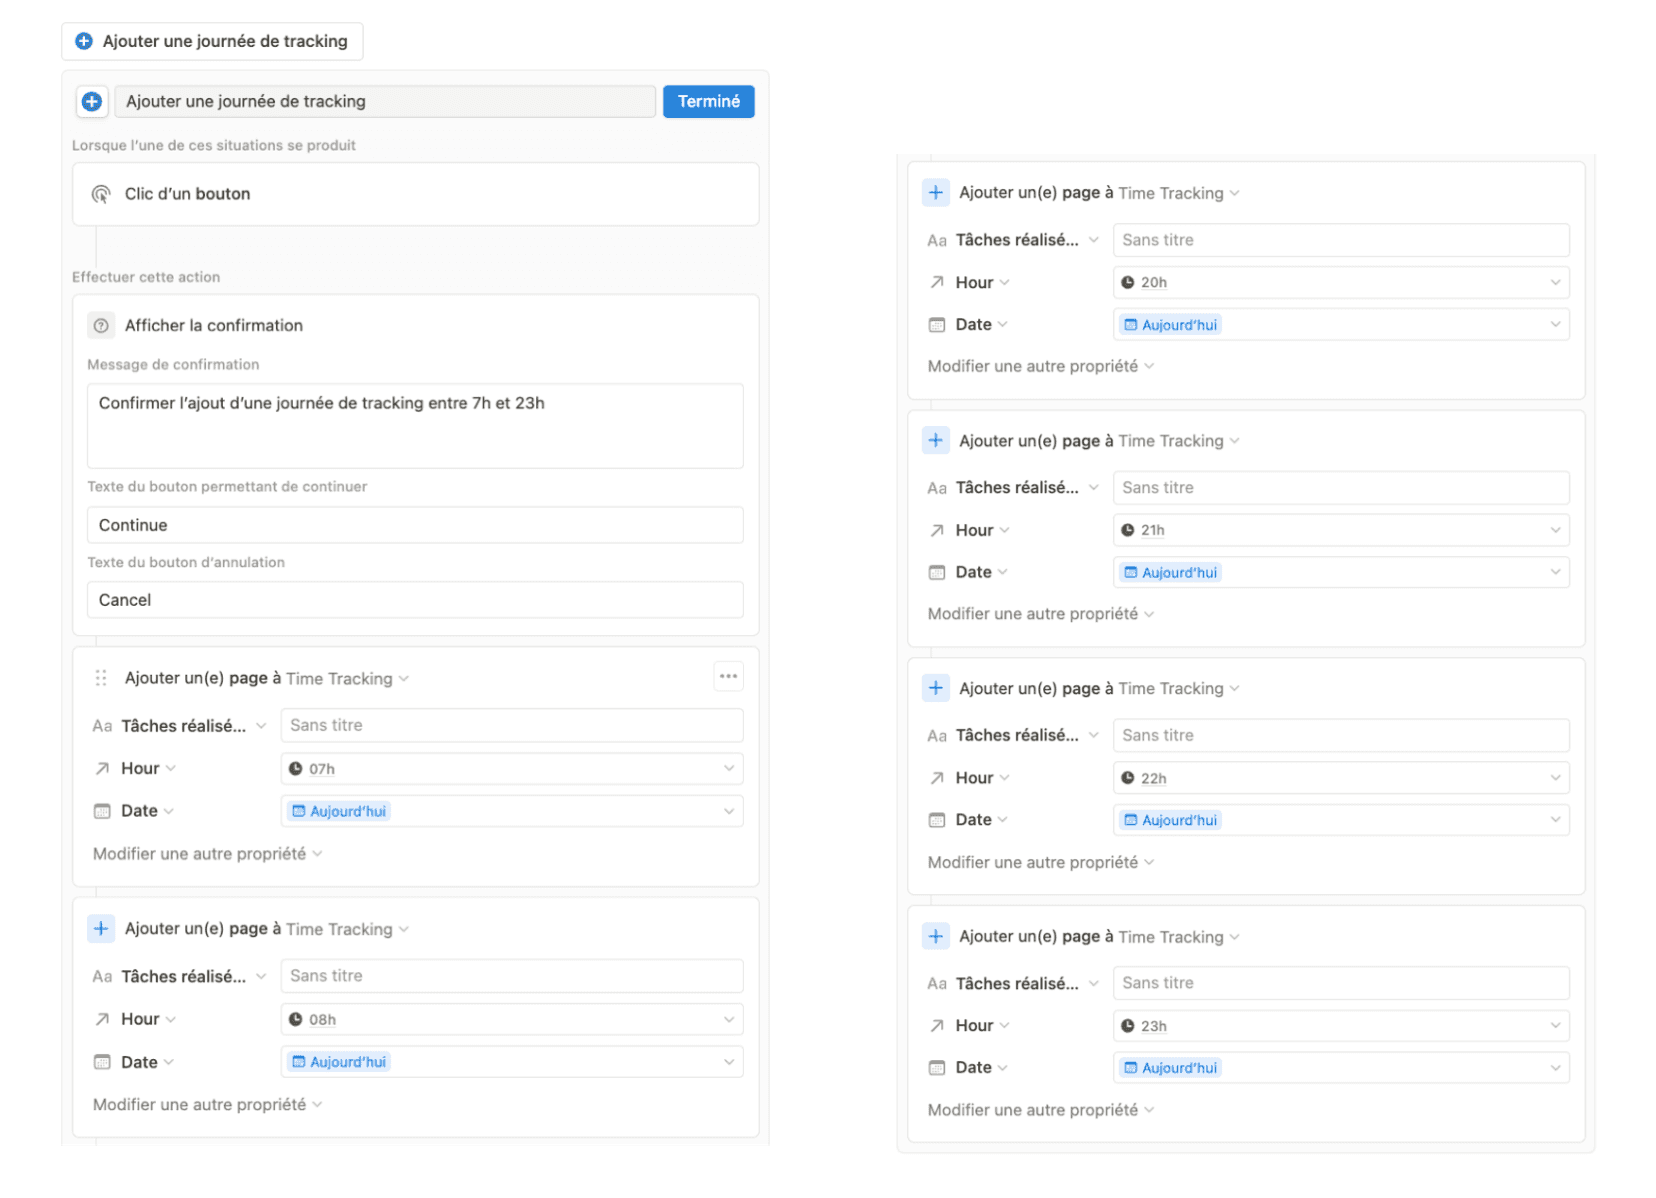Open the Time Tracking dropdown in the 23h block header
Image resolution: width=1656 pixels, height=1198 pixels.
click(x=1179, y=937)
